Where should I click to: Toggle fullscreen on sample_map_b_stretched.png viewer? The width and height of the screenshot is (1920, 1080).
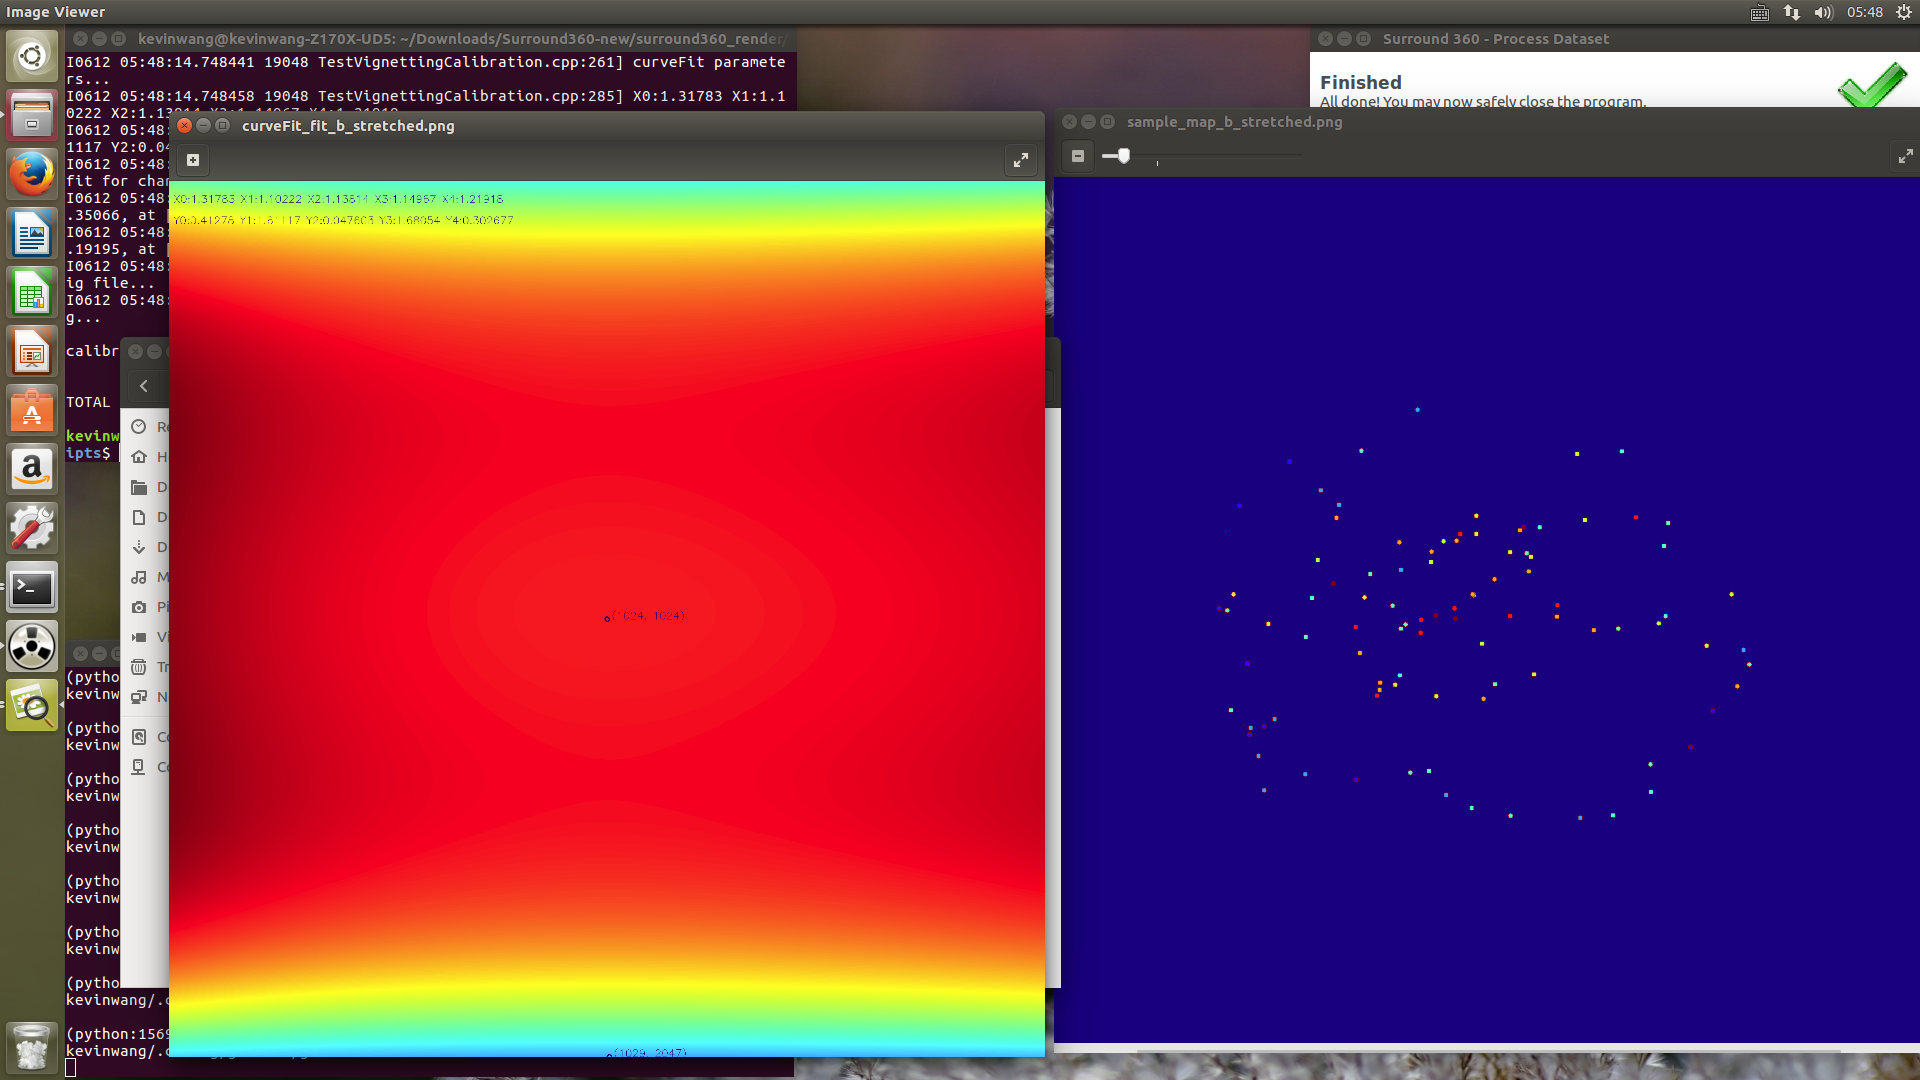click(1905, 156)
